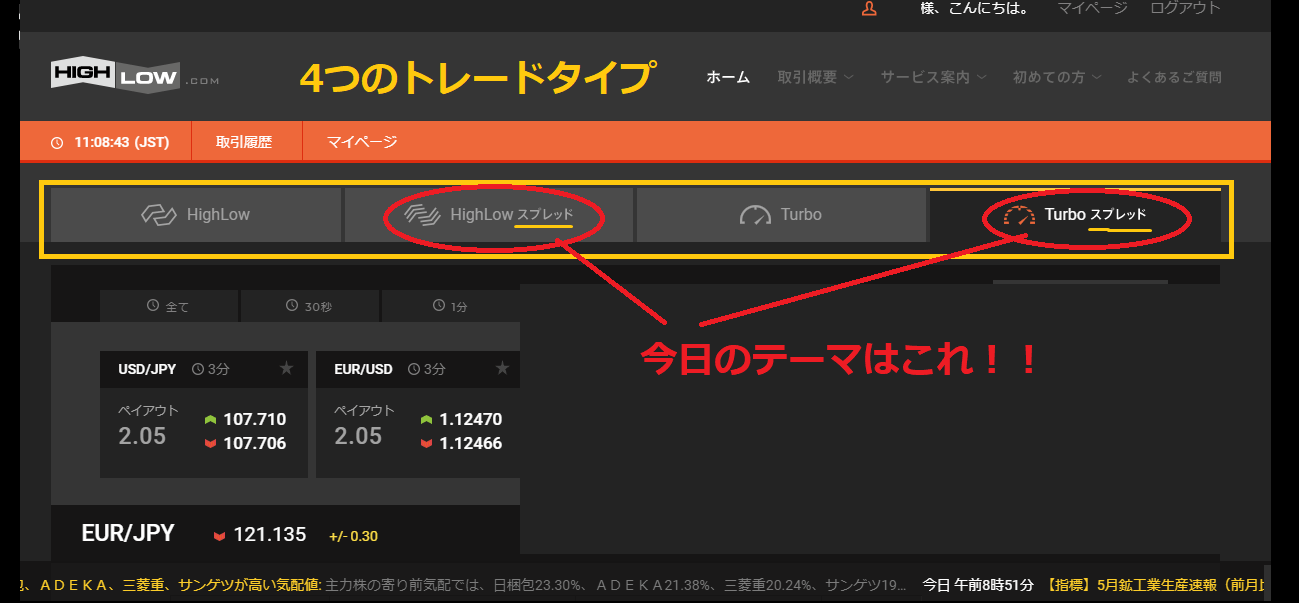Click the ログアウト link
1299x603 pixels.
click(x=1185, y=8)
